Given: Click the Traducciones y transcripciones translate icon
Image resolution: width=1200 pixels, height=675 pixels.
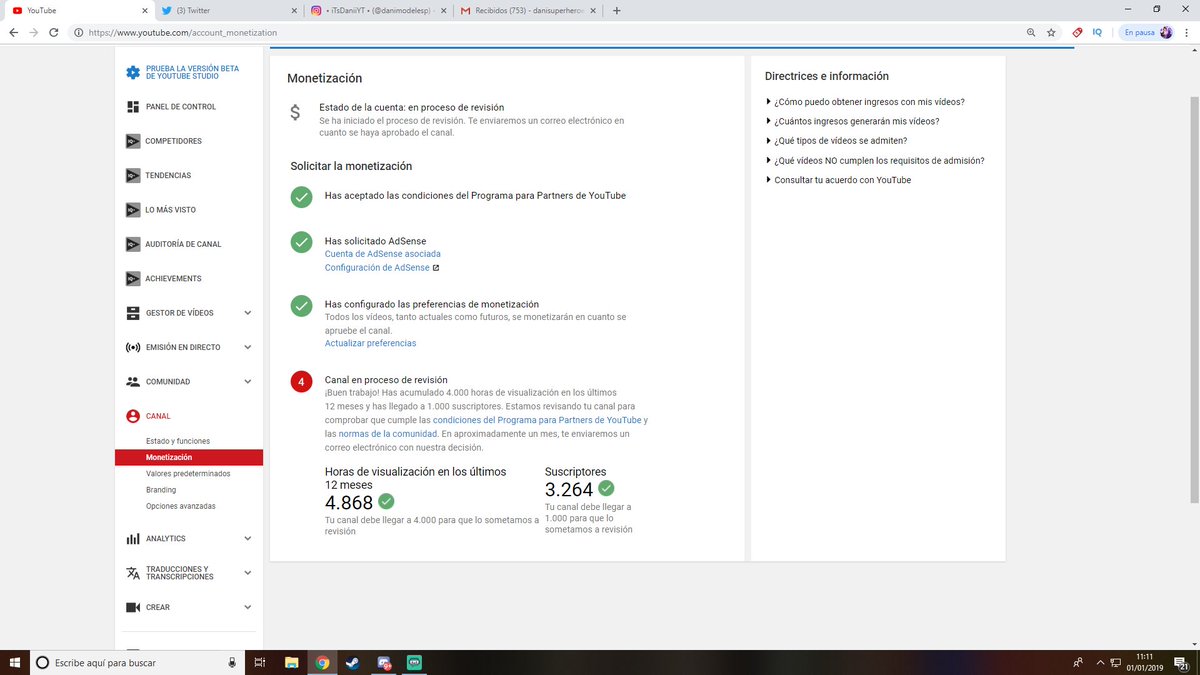Looking at the screenshot, I should coord(133,573).
